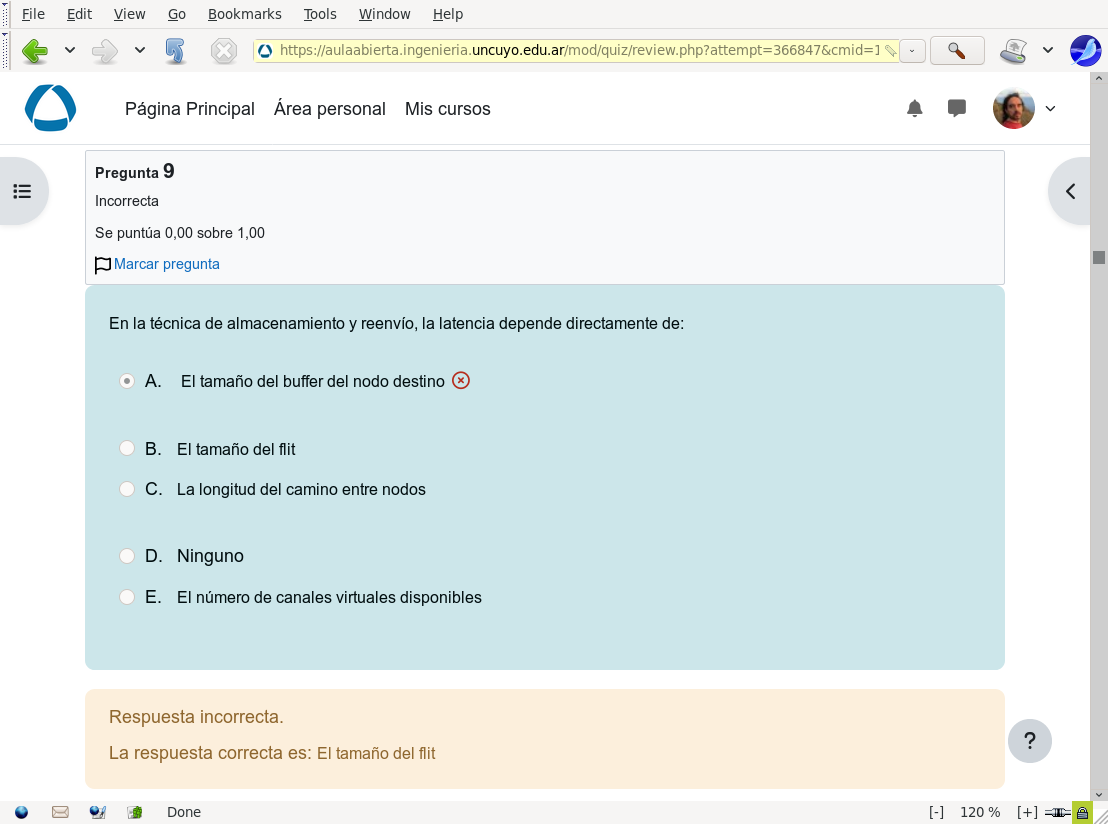Open the help question mark button

[1030, 741]
